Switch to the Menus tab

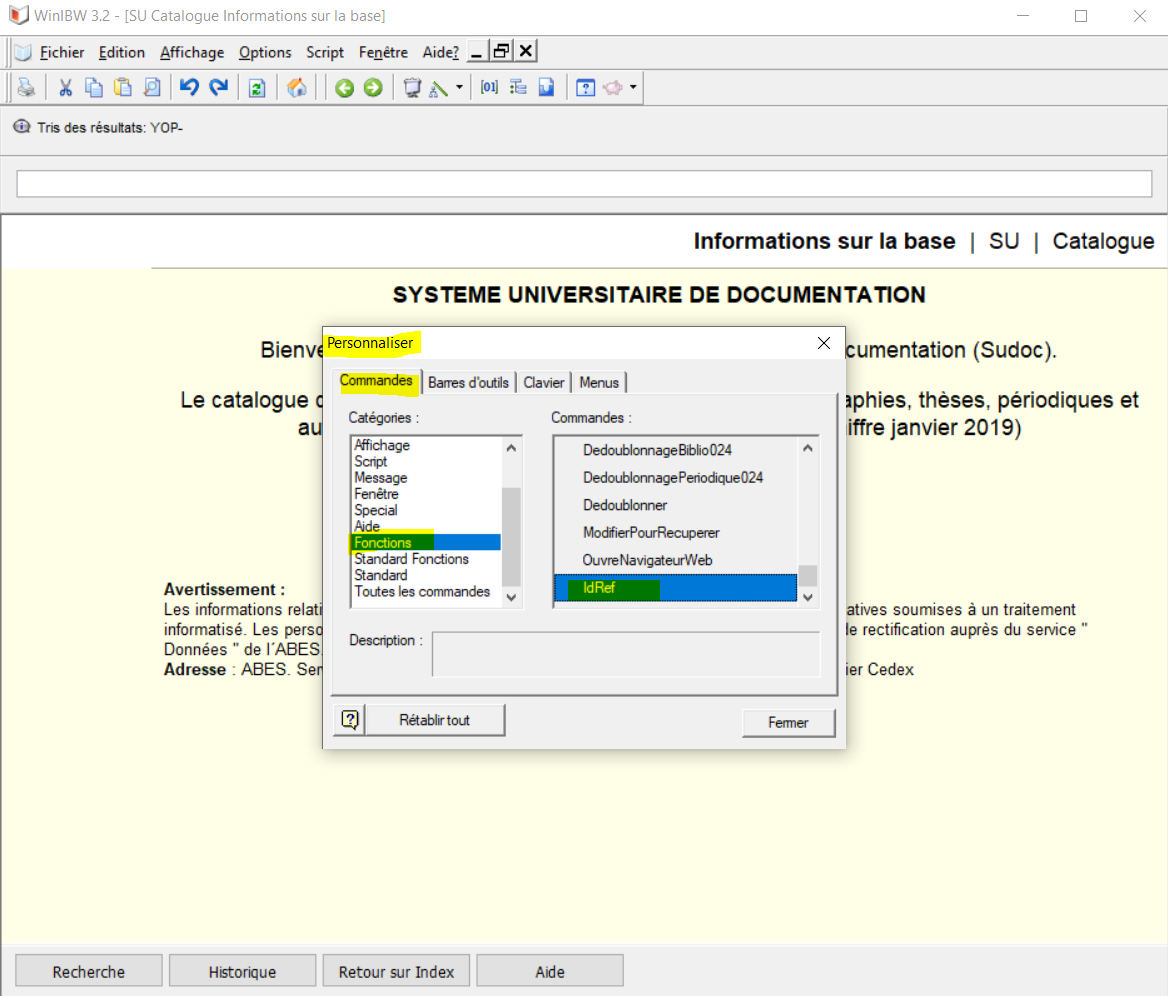tap(599, 382)
